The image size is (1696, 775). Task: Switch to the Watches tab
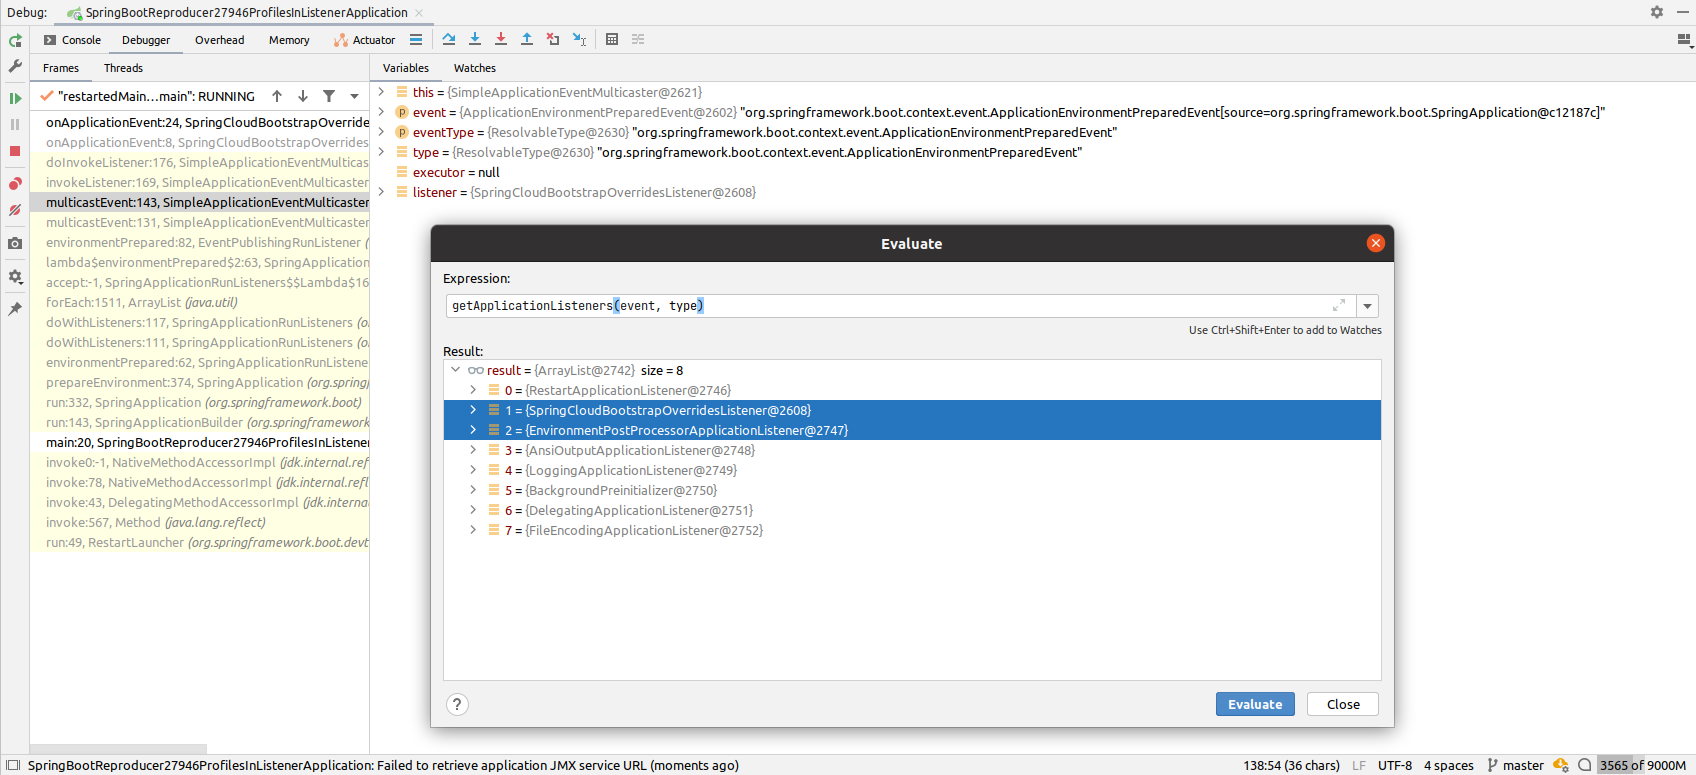click(474, 68)
